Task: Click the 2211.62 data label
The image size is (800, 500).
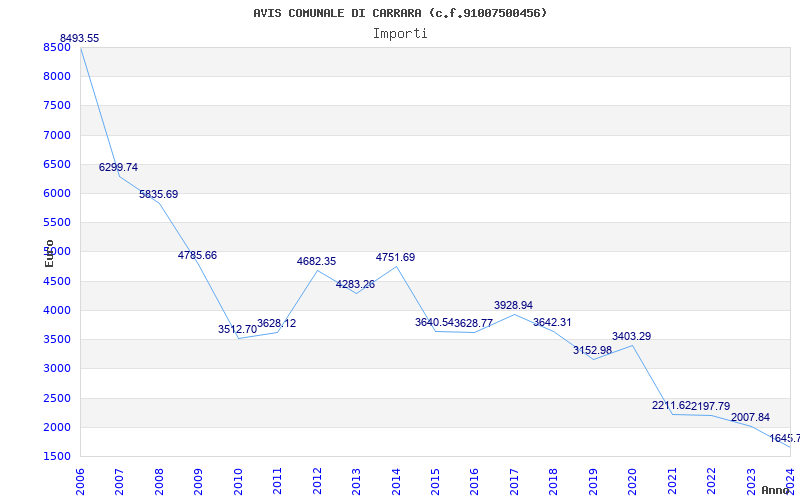Action: click(671, 406)
